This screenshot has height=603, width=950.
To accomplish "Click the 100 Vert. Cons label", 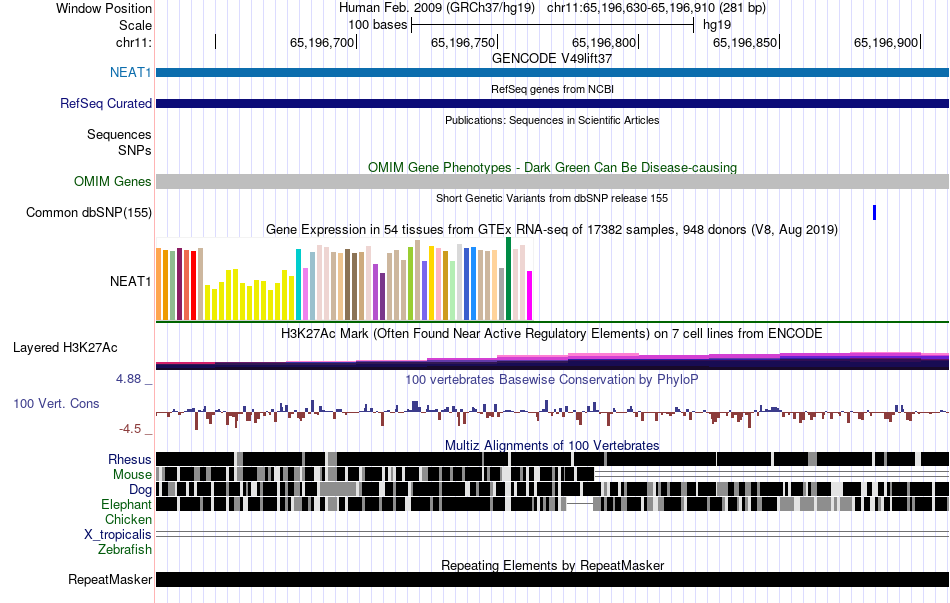I will coord(56,404).
